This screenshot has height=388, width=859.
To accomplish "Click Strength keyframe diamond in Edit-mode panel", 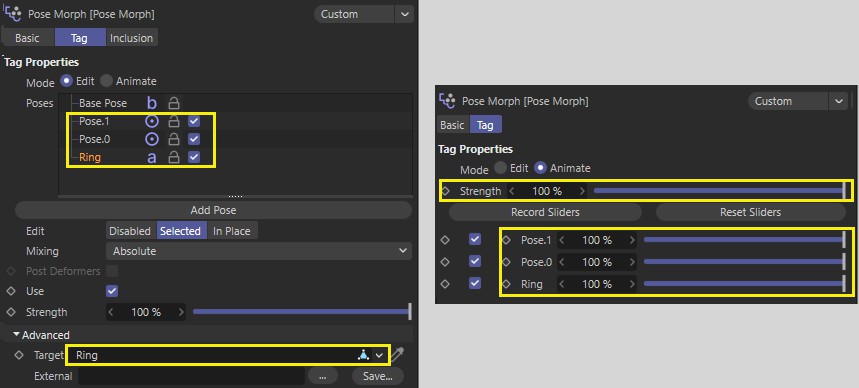I will (10, 312).
